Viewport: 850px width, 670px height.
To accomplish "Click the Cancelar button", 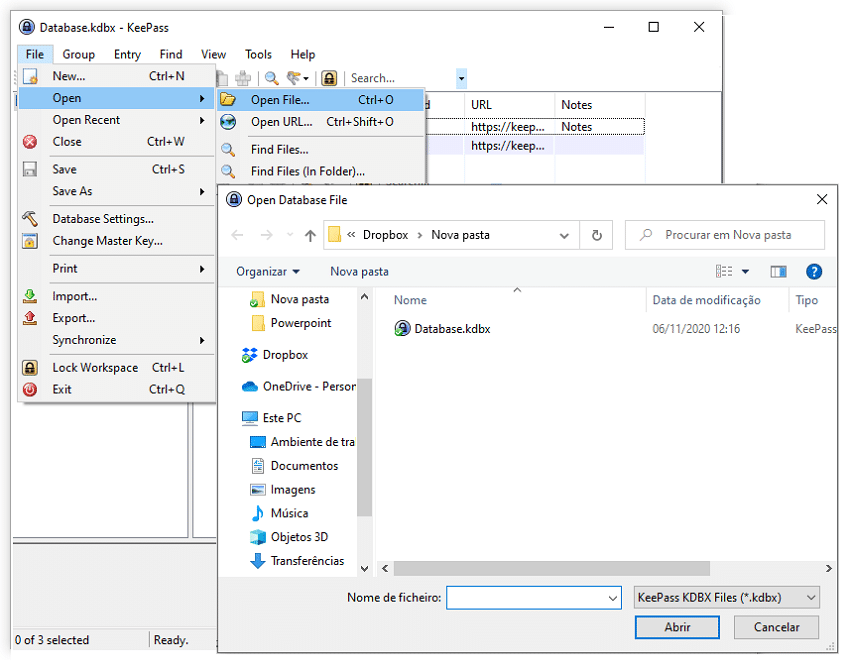I will pyautogui.click(x=776, y=627).
